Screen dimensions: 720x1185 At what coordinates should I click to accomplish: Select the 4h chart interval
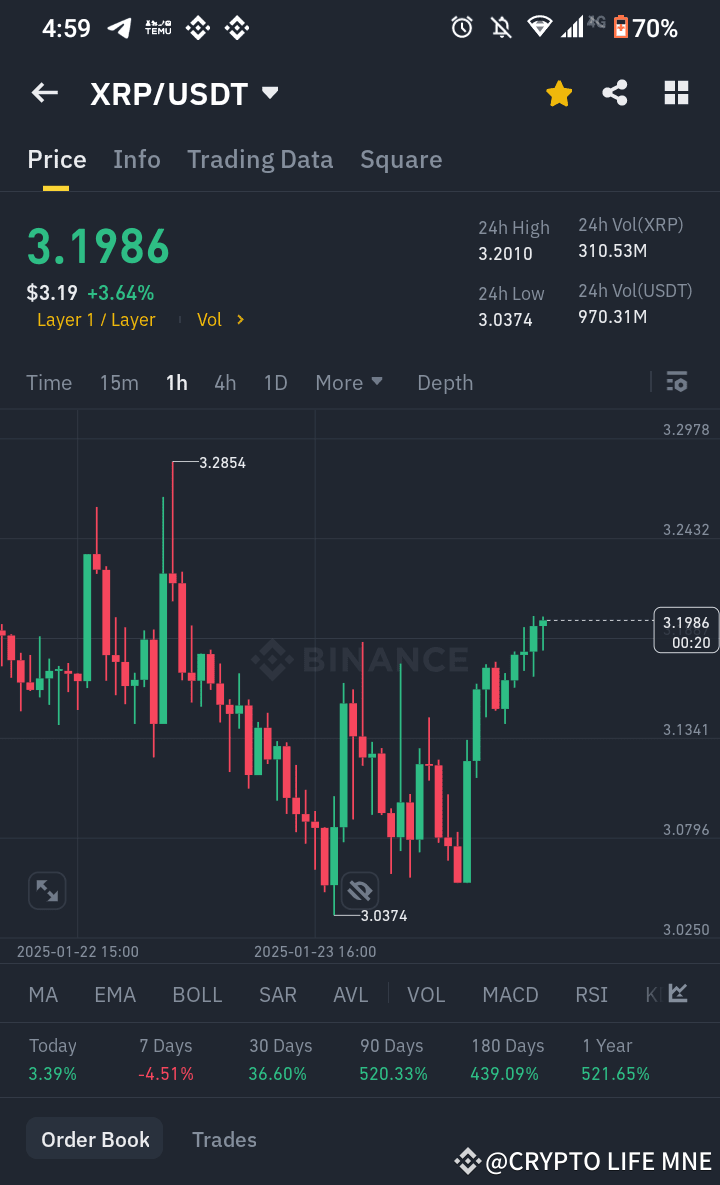224,382
